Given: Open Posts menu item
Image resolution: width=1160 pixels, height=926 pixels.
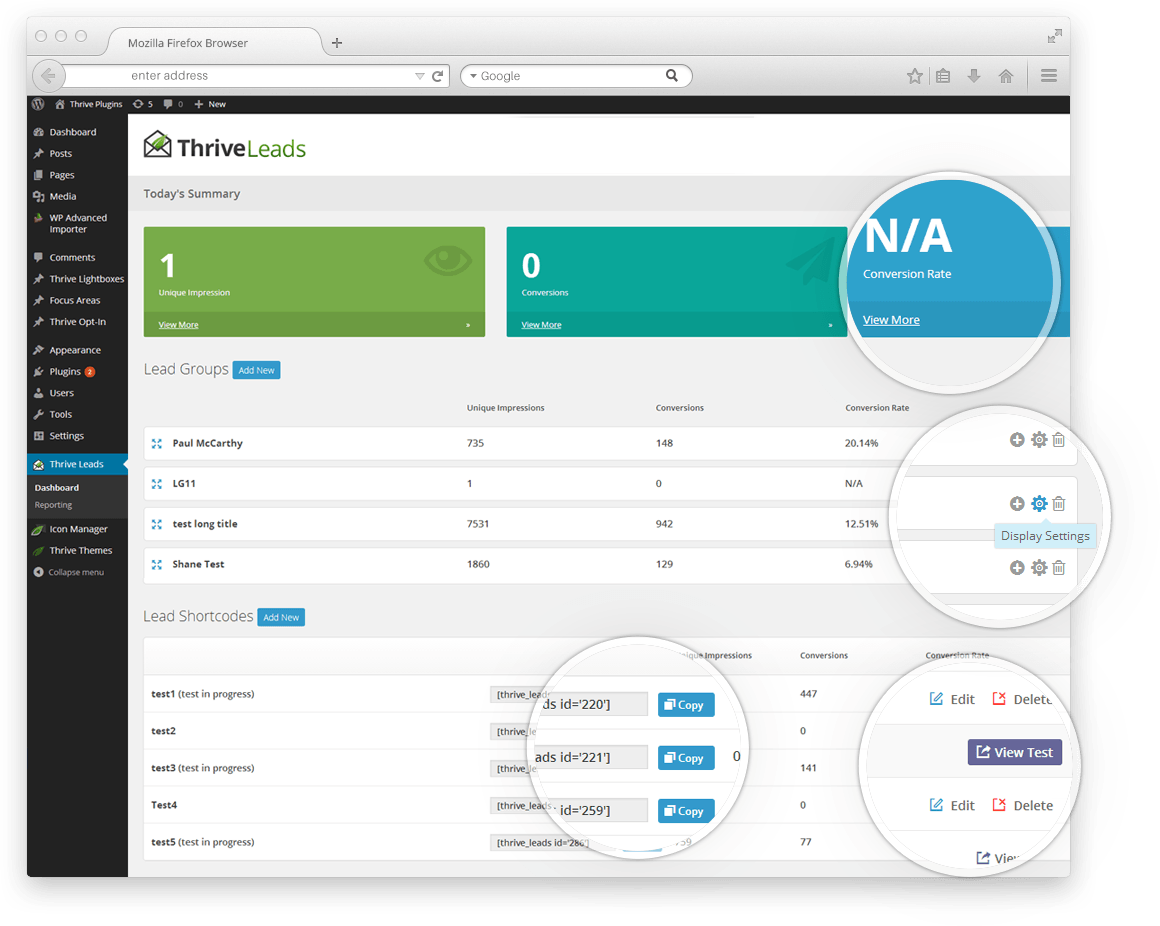Looking at the screenshot, I should point(61,154).
